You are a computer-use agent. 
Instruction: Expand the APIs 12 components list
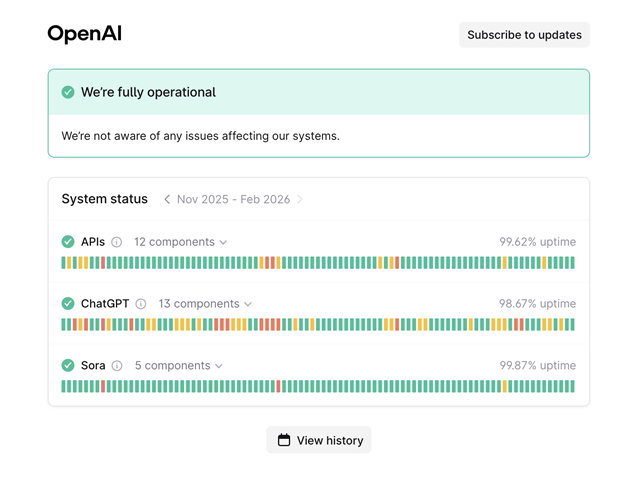click(180, 242)
